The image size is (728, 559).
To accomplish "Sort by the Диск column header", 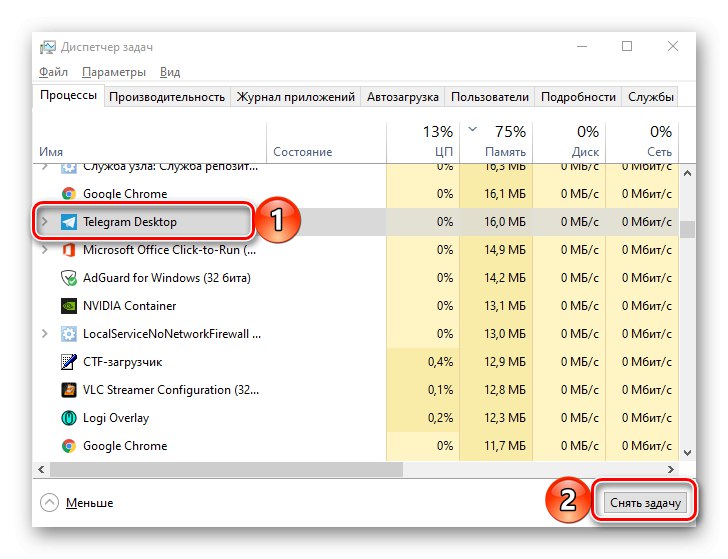I will 569,142.
